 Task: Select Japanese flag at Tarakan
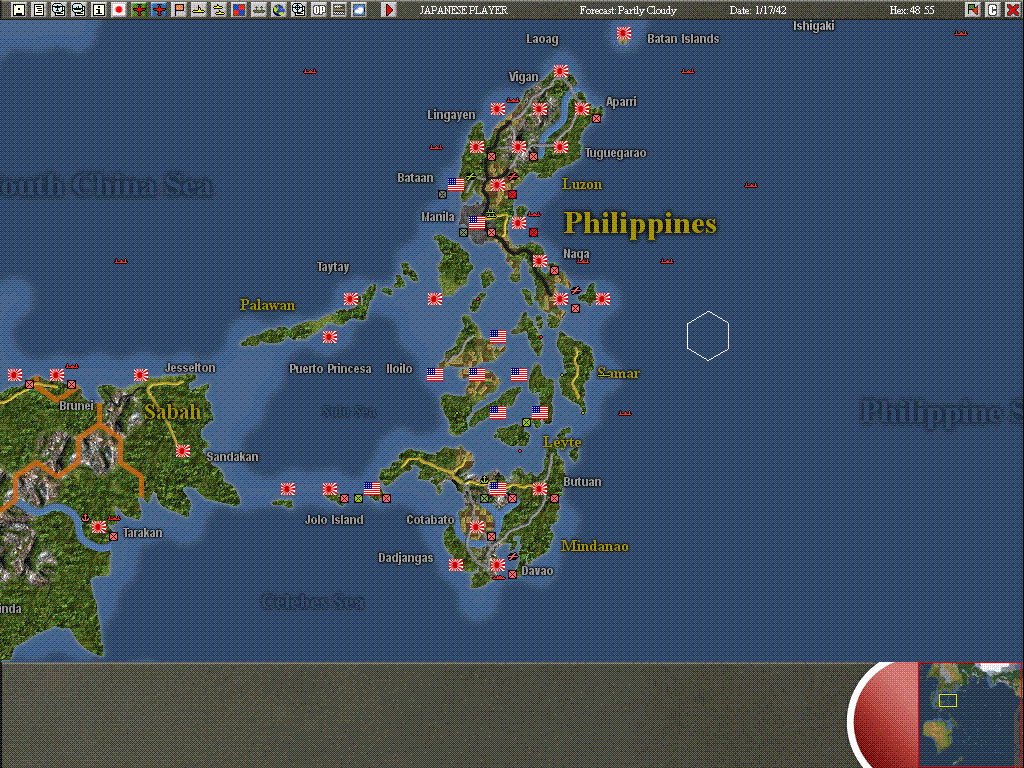coord(99,526)
